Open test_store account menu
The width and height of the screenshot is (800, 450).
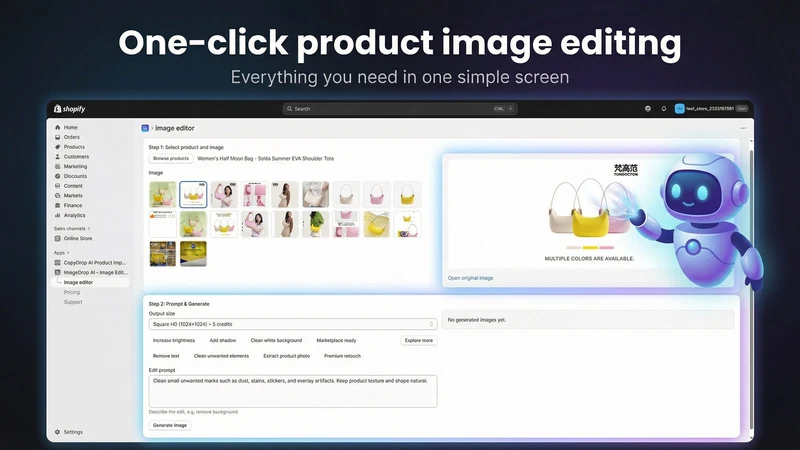pyautogui.click(x=711, y=109)
